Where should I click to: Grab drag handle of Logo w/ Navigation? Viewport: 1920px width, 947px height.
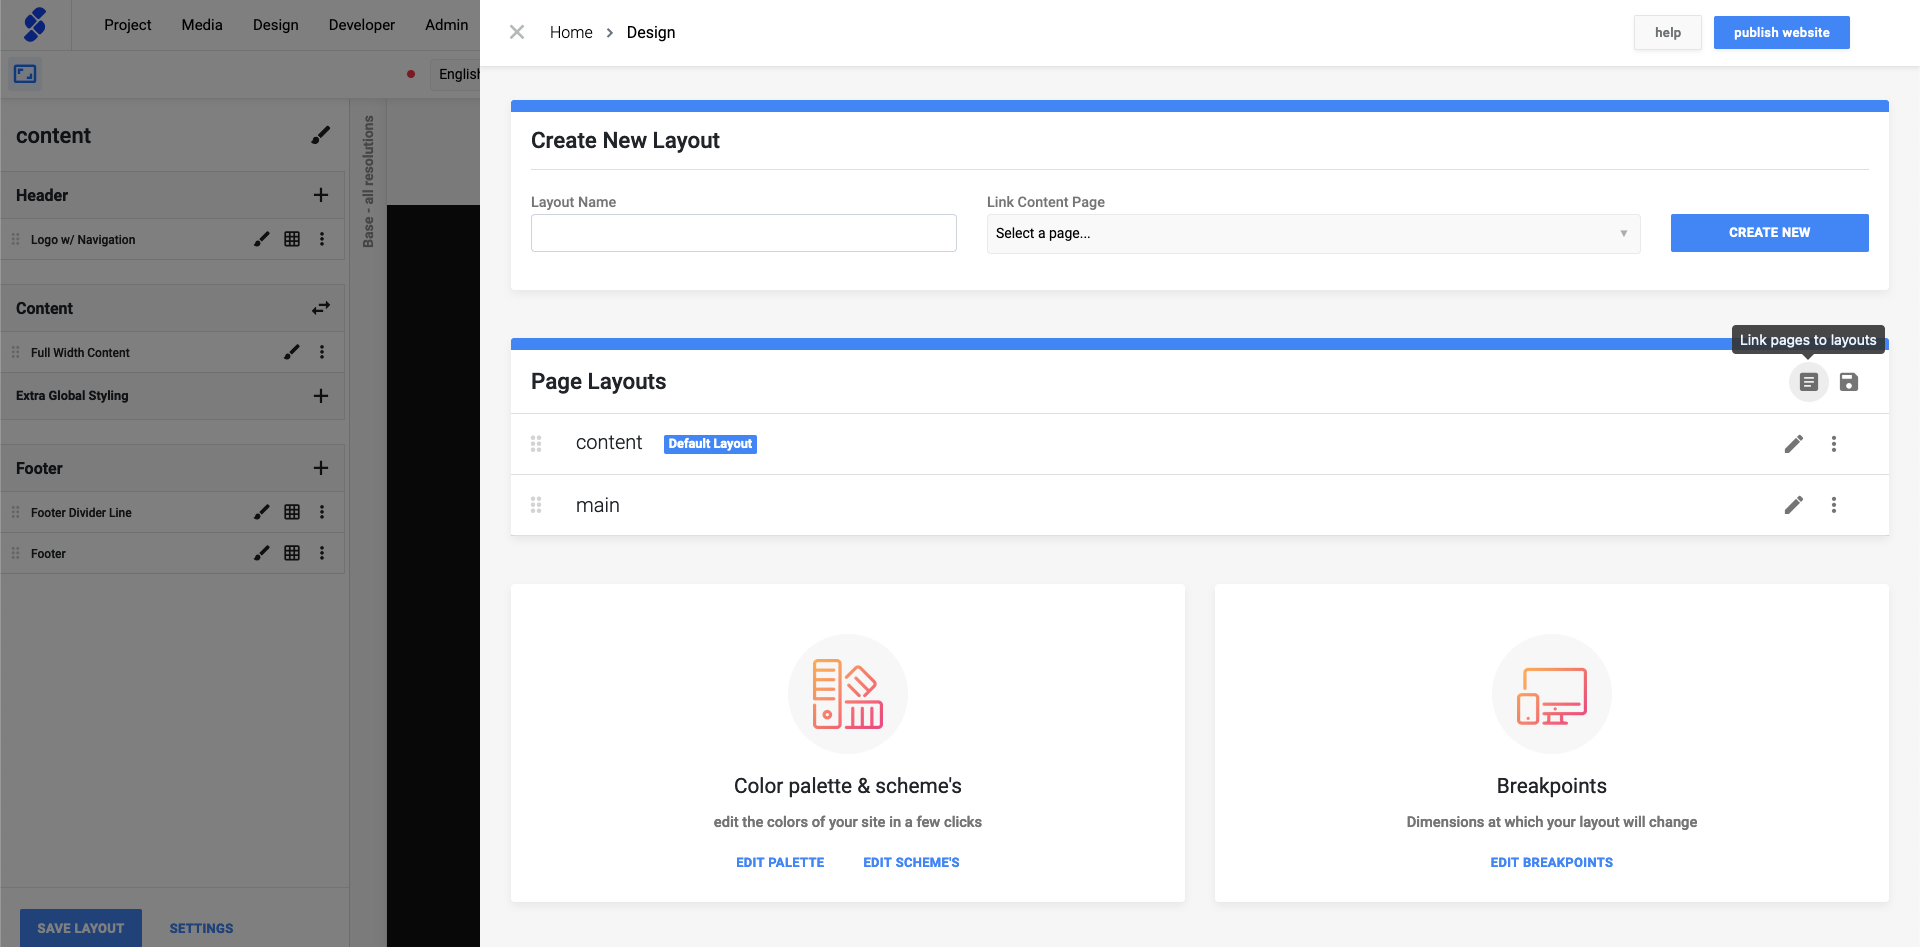pos(15,239)
